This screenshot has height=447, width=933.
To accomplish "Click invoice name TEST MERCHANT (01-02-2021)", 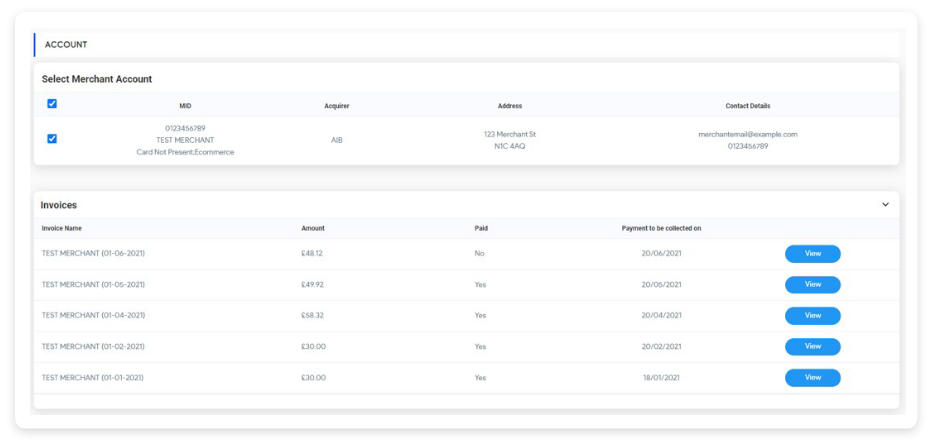I will (93, 346).
